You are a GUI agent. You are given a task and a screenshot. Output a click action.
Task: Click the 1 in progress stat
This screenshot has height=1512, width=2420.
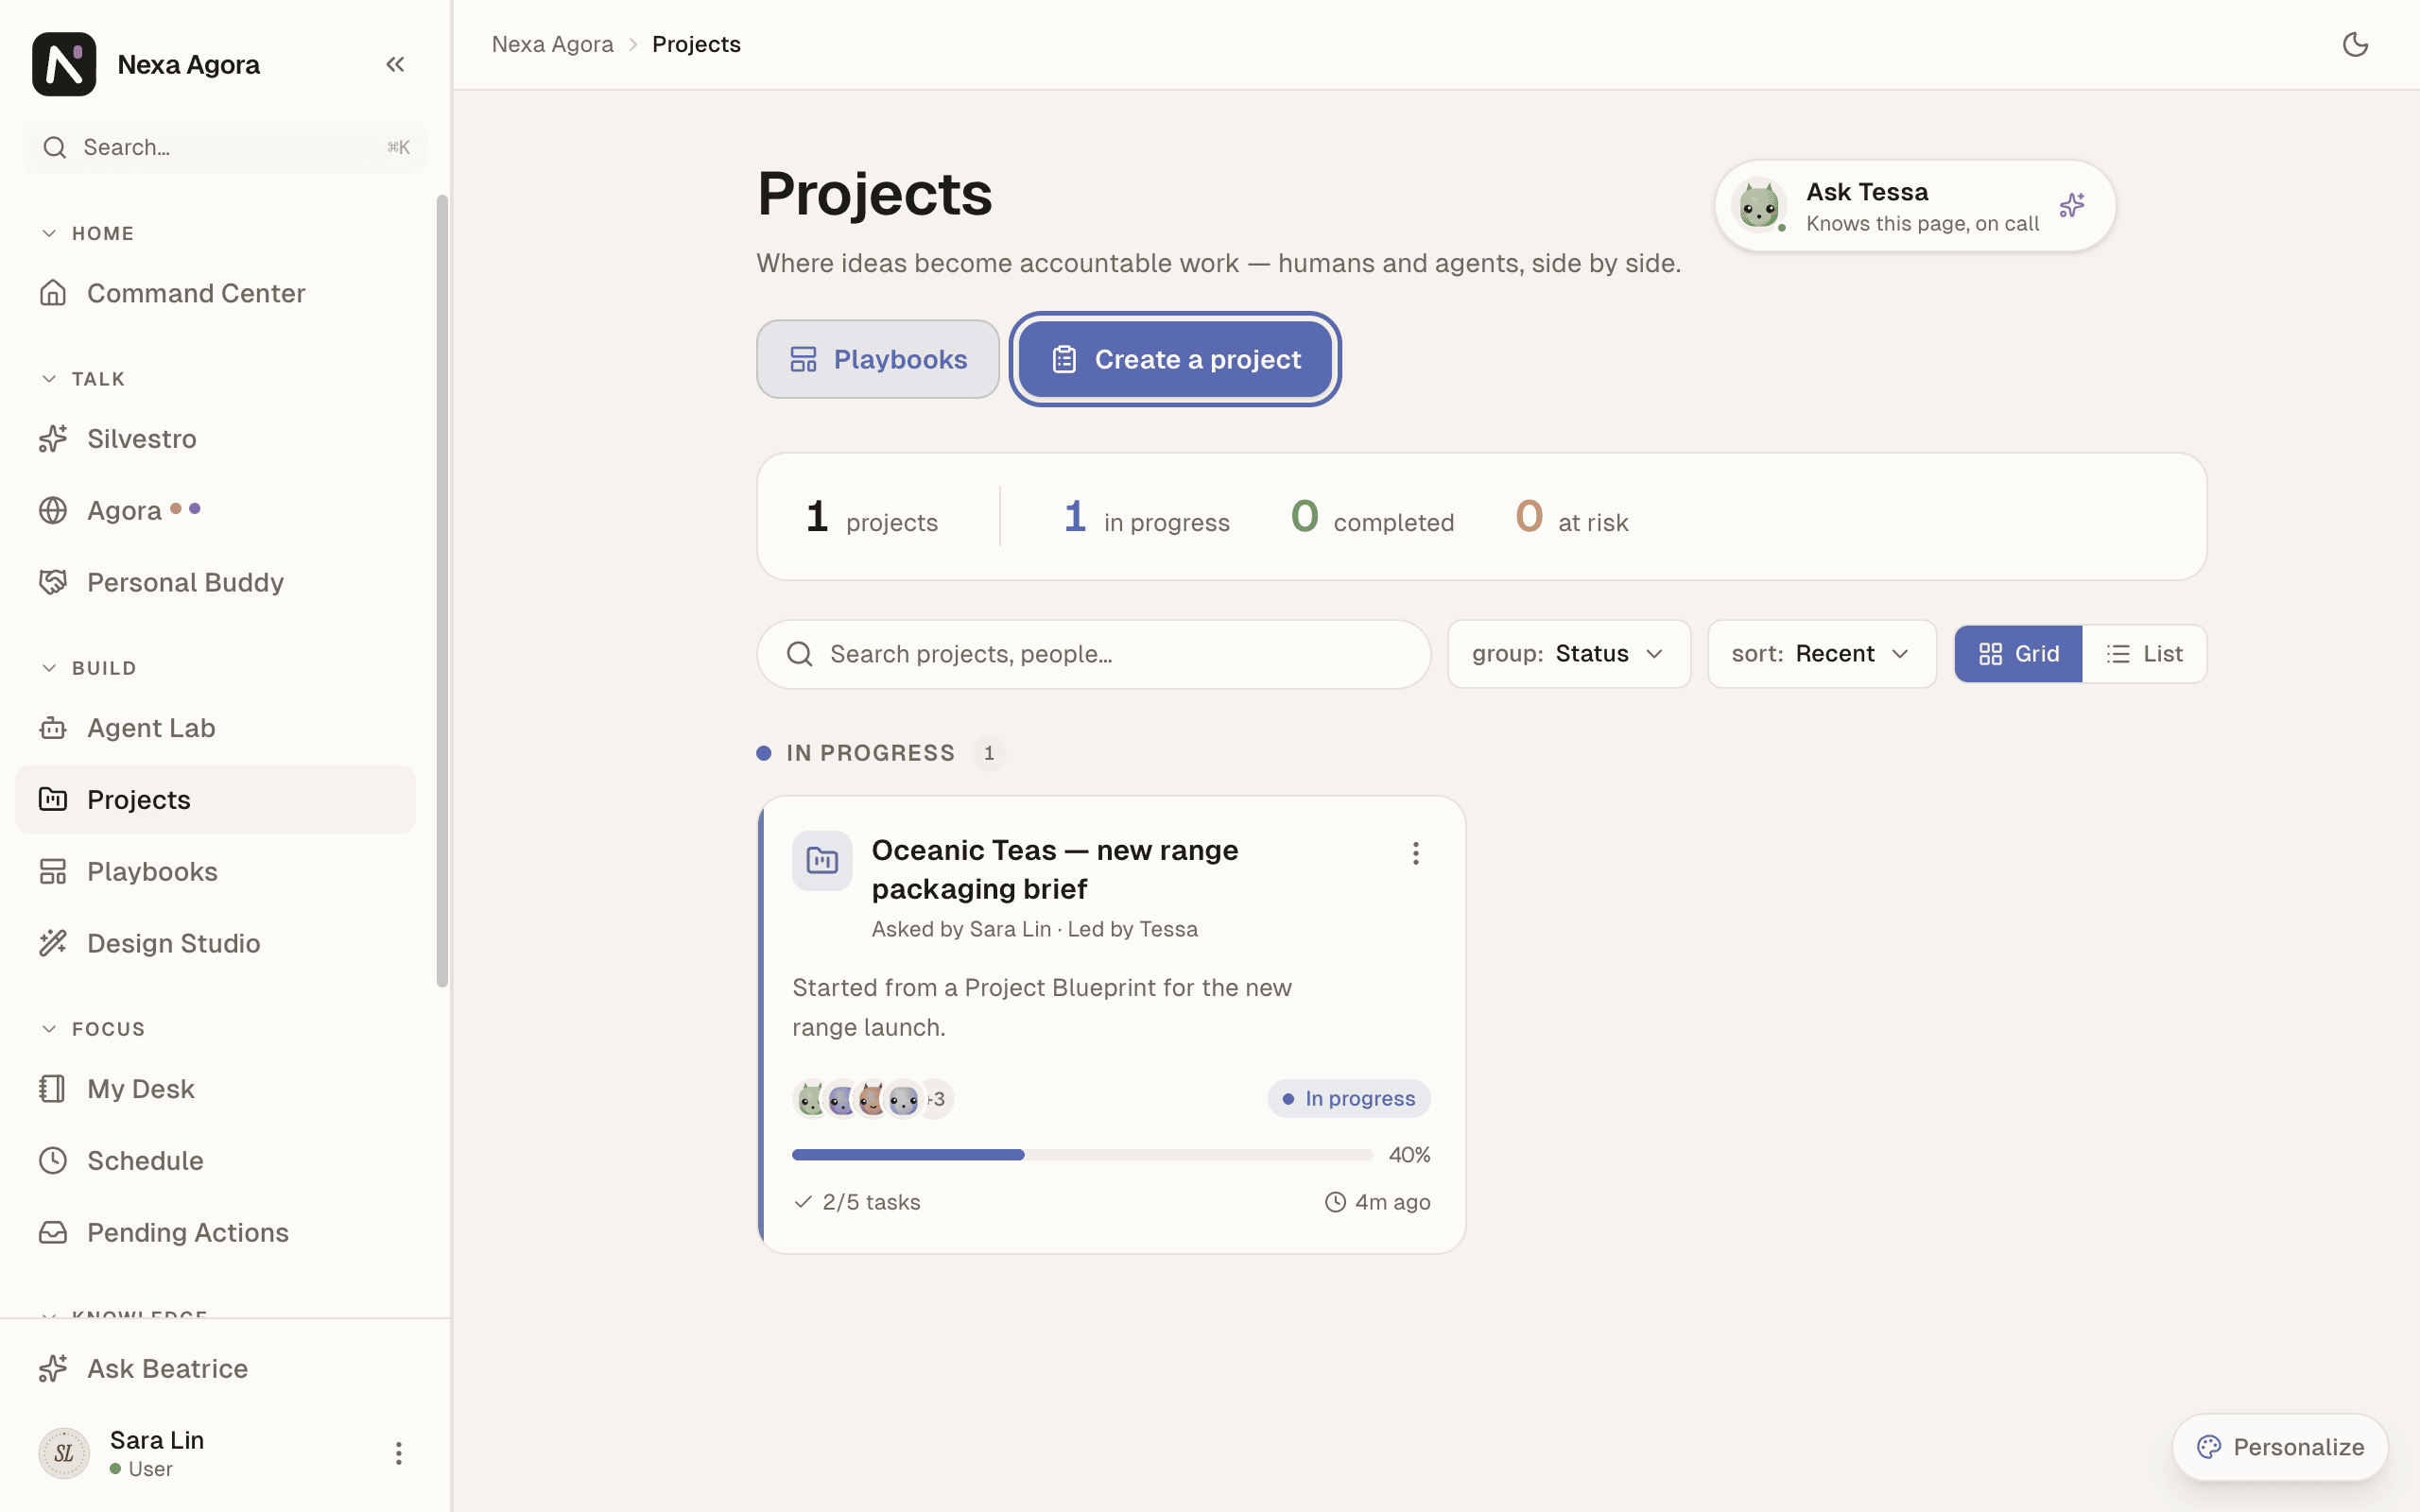pyautogui.click(x=1147, y=517)
